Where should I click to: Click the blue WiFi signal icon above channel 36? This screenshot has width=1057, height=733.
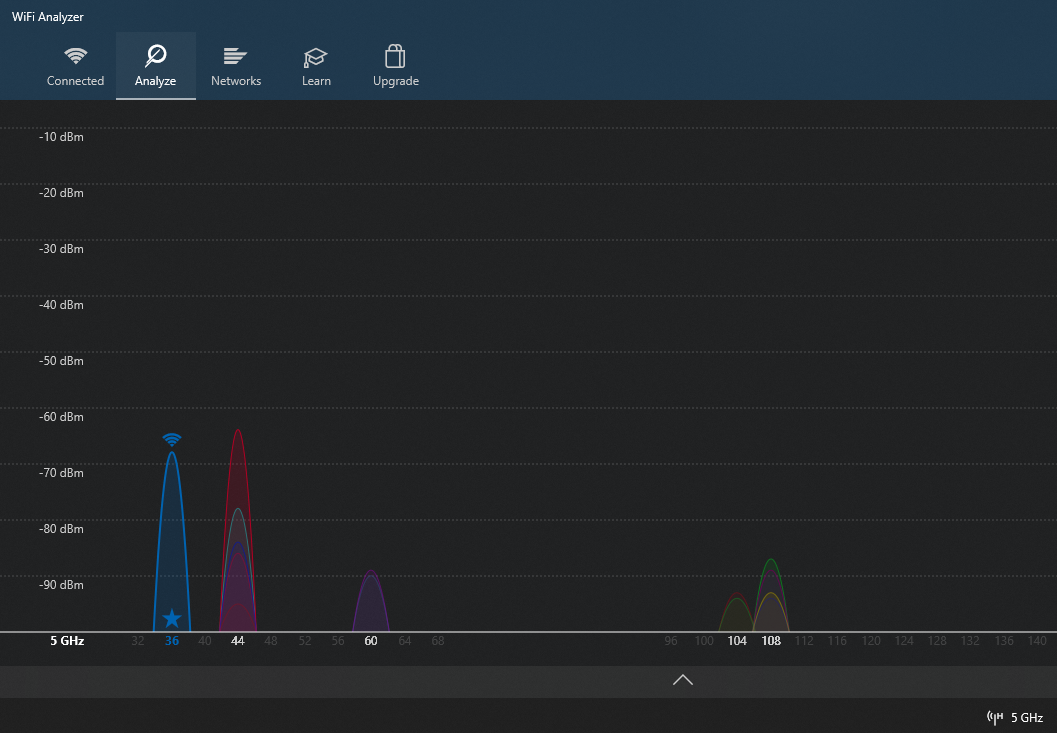pos(172,440)
